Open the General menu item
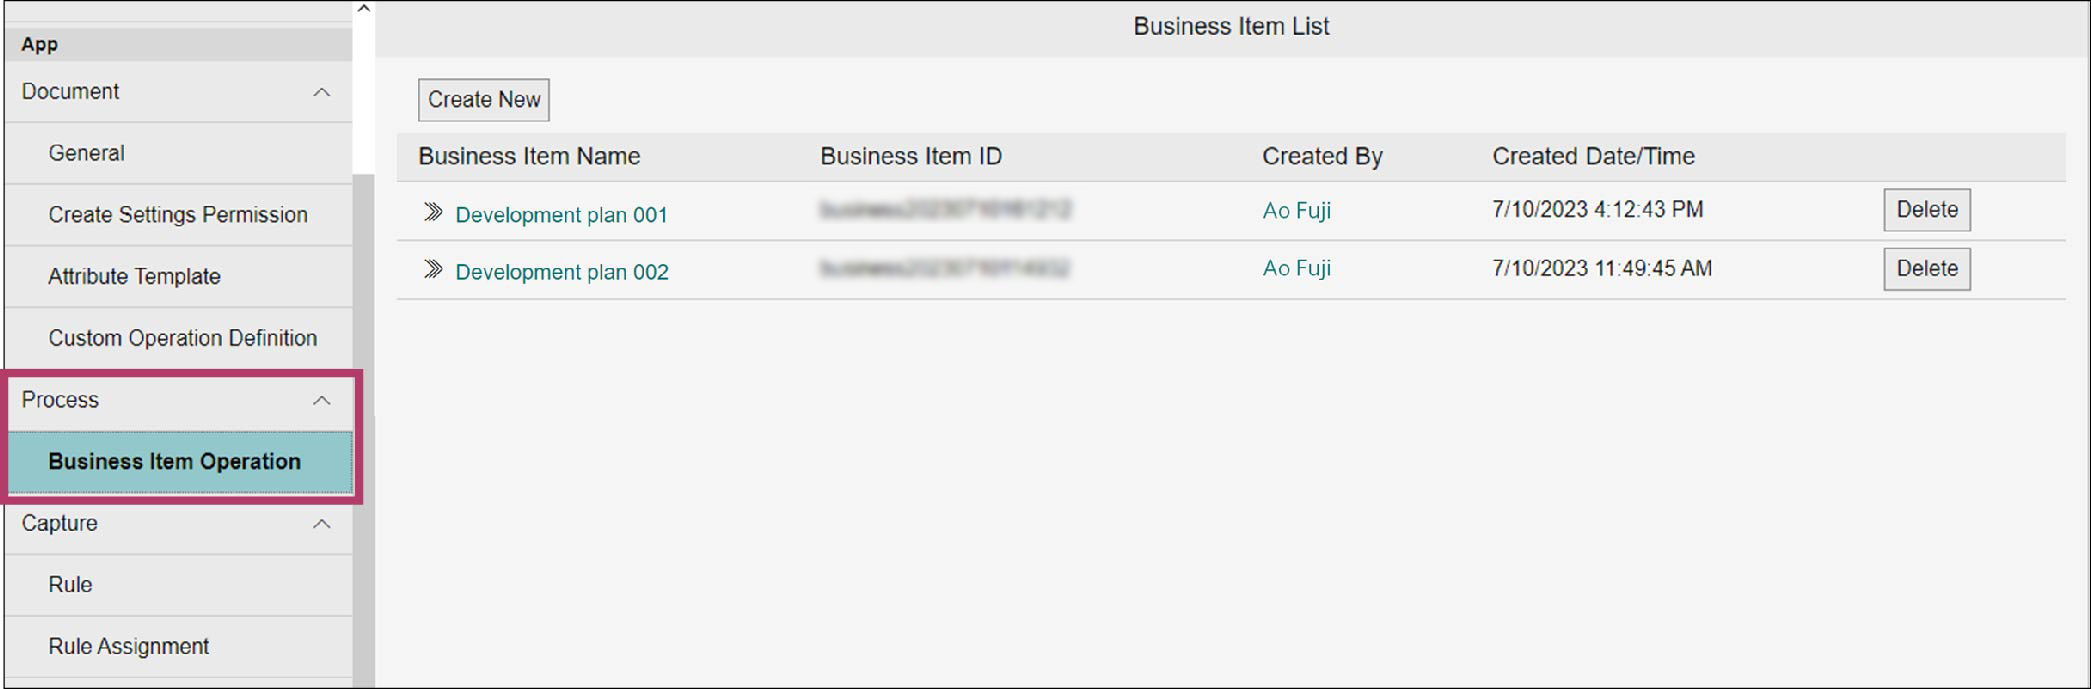 click(87, 153)
